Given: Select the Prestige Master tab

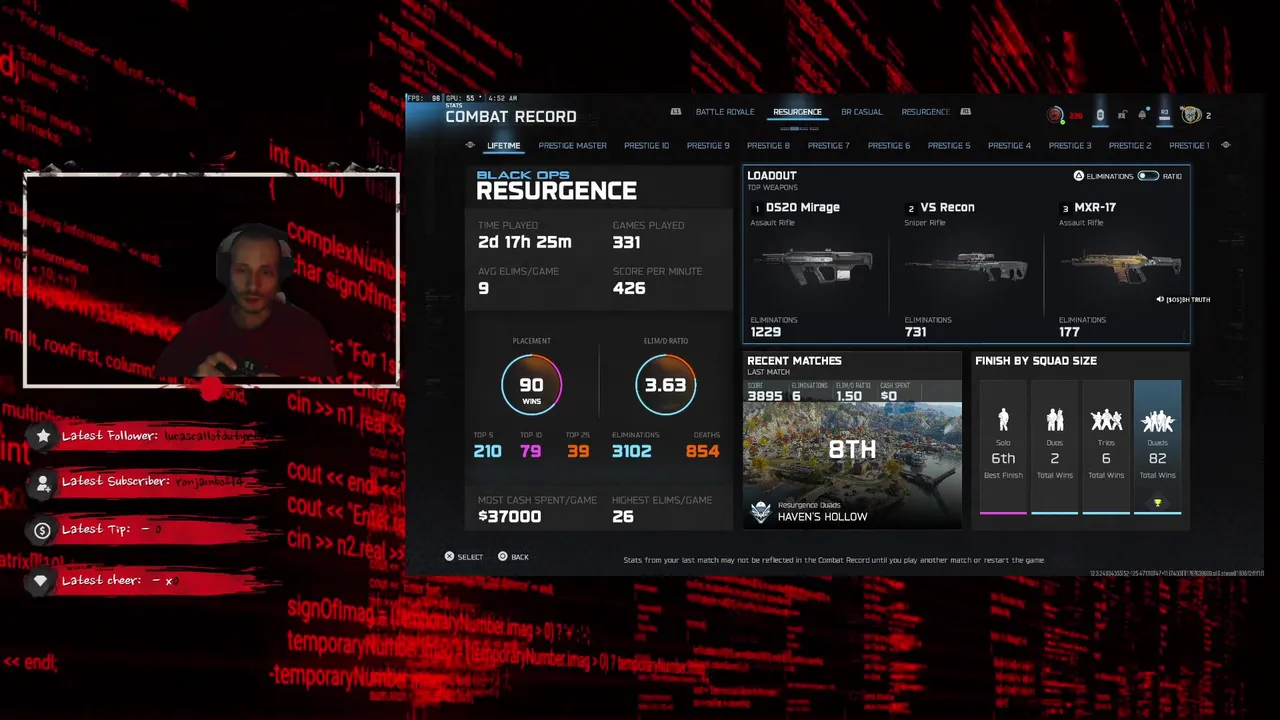Looking at the screenshot, I should (x=572, y=146).
